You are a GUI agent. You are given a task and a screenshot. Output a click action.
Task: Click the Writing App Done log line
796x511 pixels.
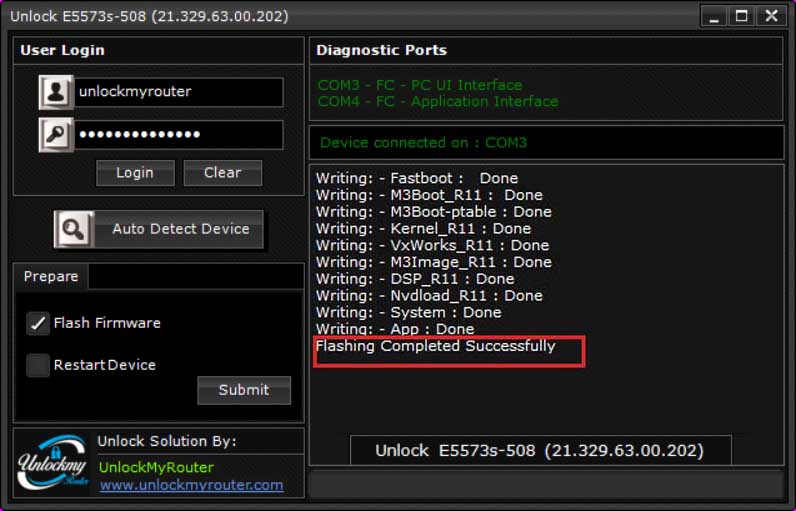coord(395,329)
